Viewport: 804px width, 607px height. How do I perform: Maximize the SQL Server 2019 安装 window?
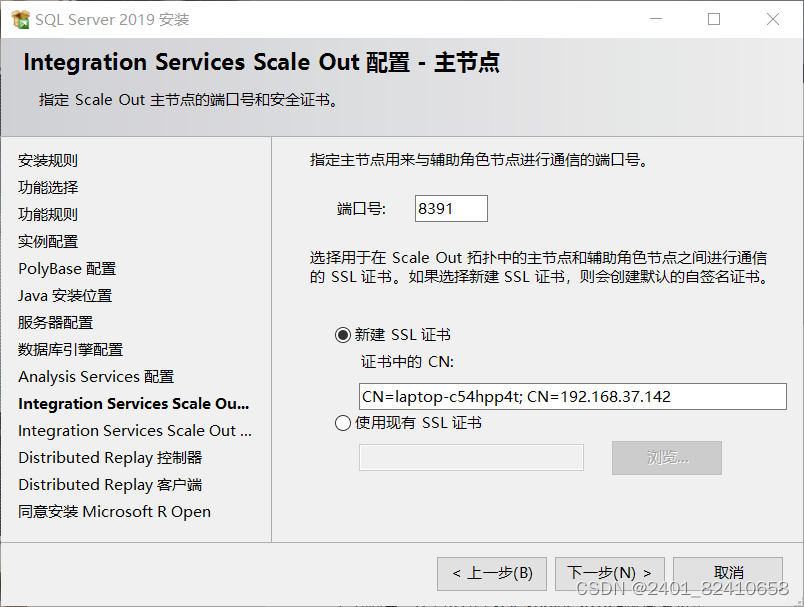coord(714,19)
